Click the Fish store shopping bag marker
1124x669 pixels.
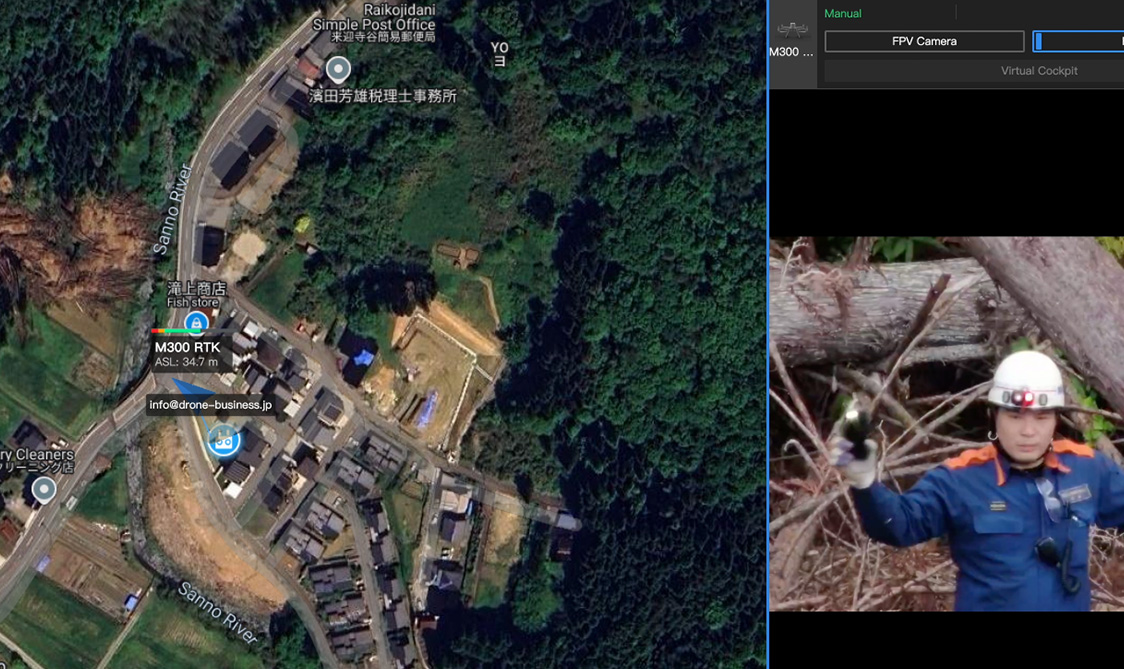click(x=196, y=323)
